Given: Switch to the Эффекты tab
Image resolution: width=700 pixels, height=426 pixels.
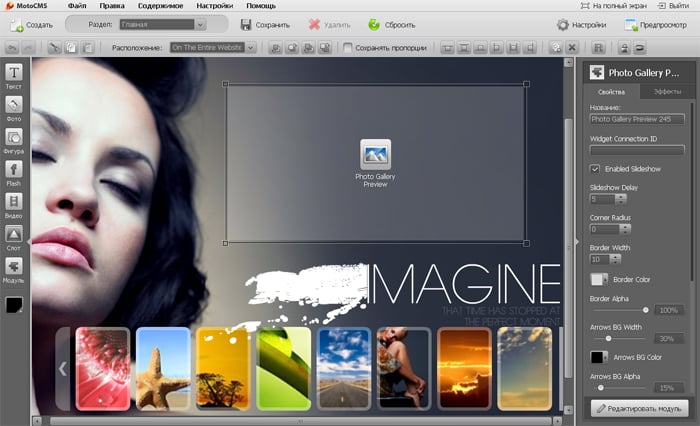Looking at the screenshot, I should tap(667, 91).
